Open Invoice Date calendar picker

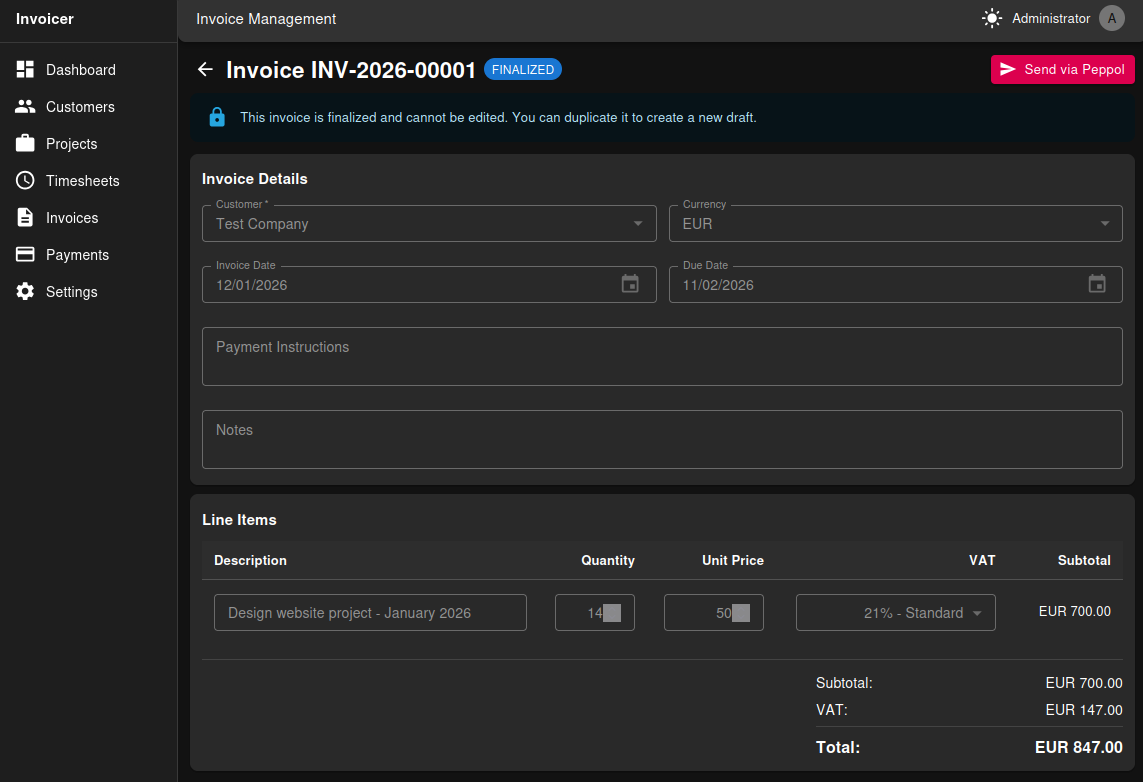click(630, 284)
